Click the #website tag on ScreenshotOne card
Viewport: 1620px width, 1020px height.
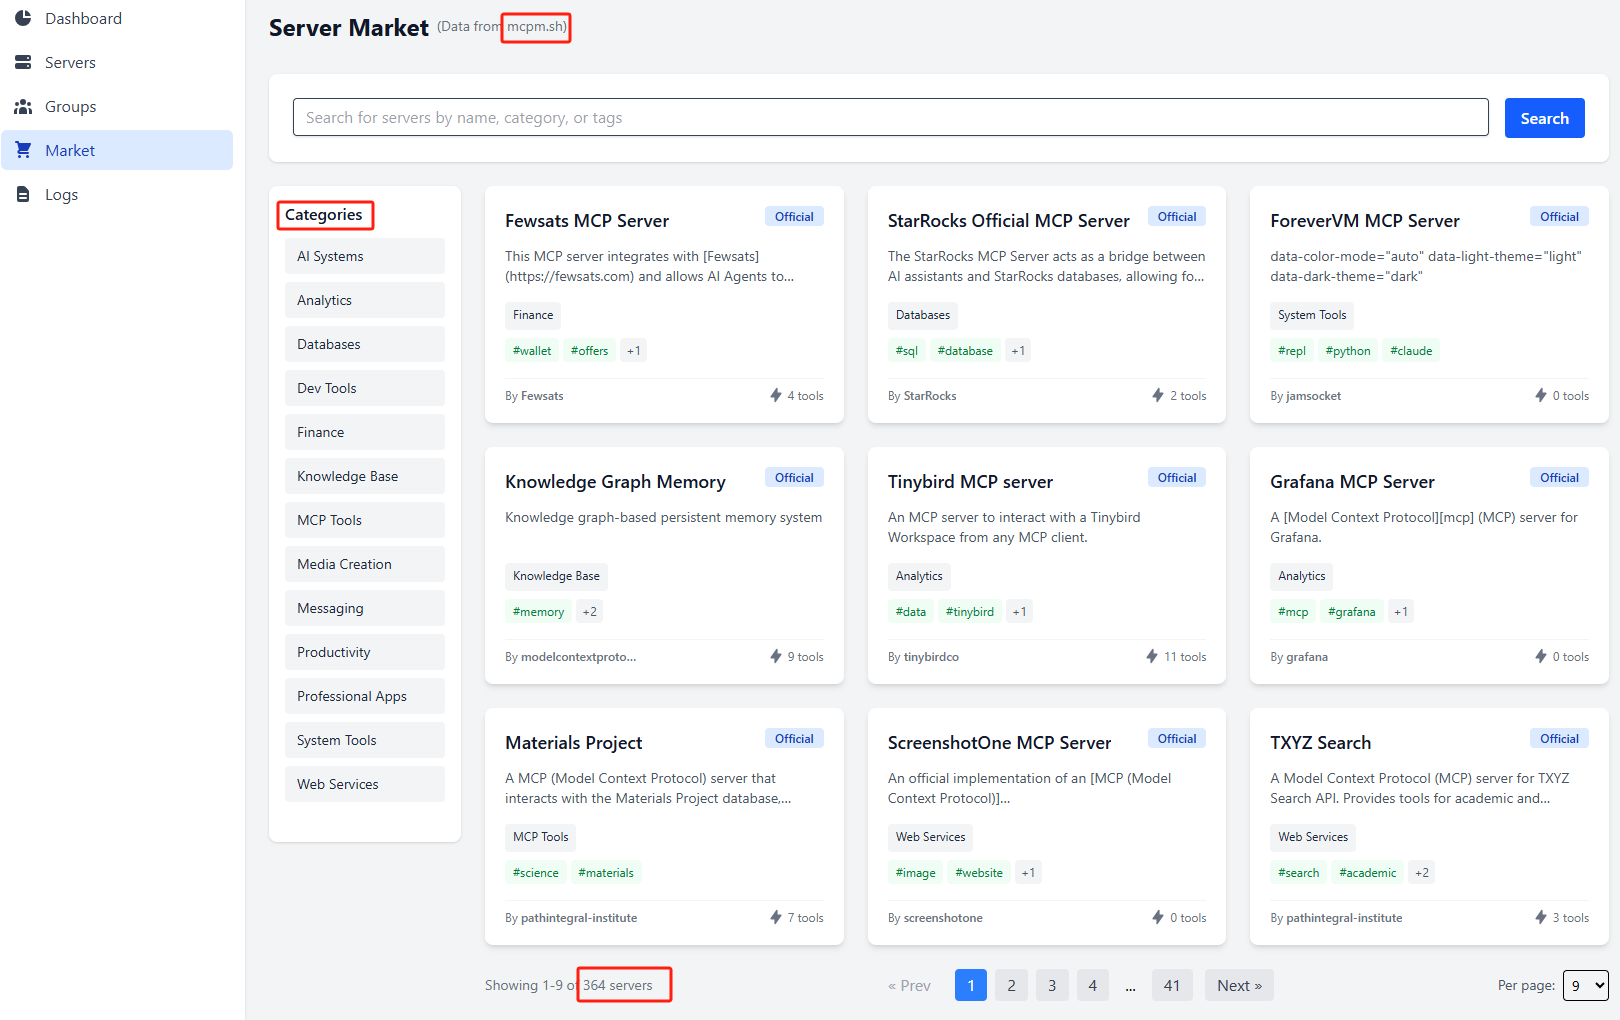(979, 873)
